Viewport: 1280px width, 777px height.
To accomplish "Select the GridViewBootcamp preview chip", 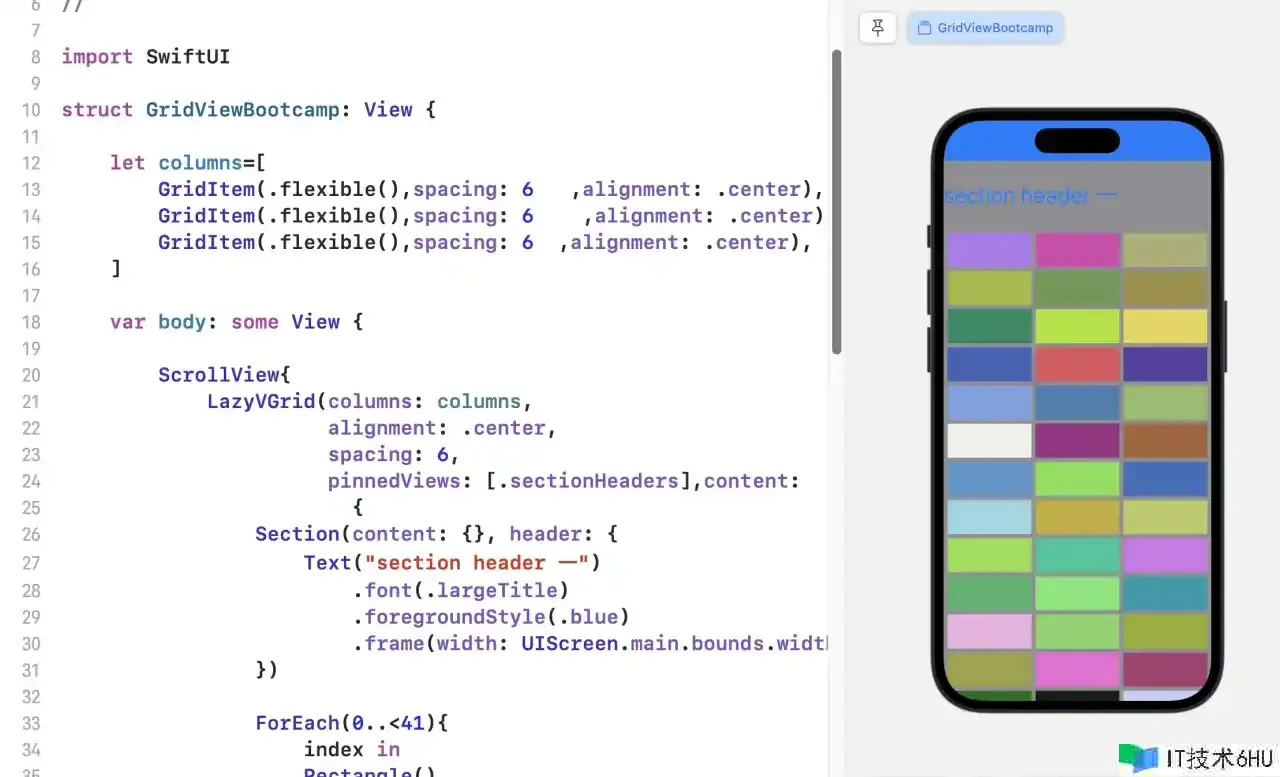I will click(x=985, y=28).
